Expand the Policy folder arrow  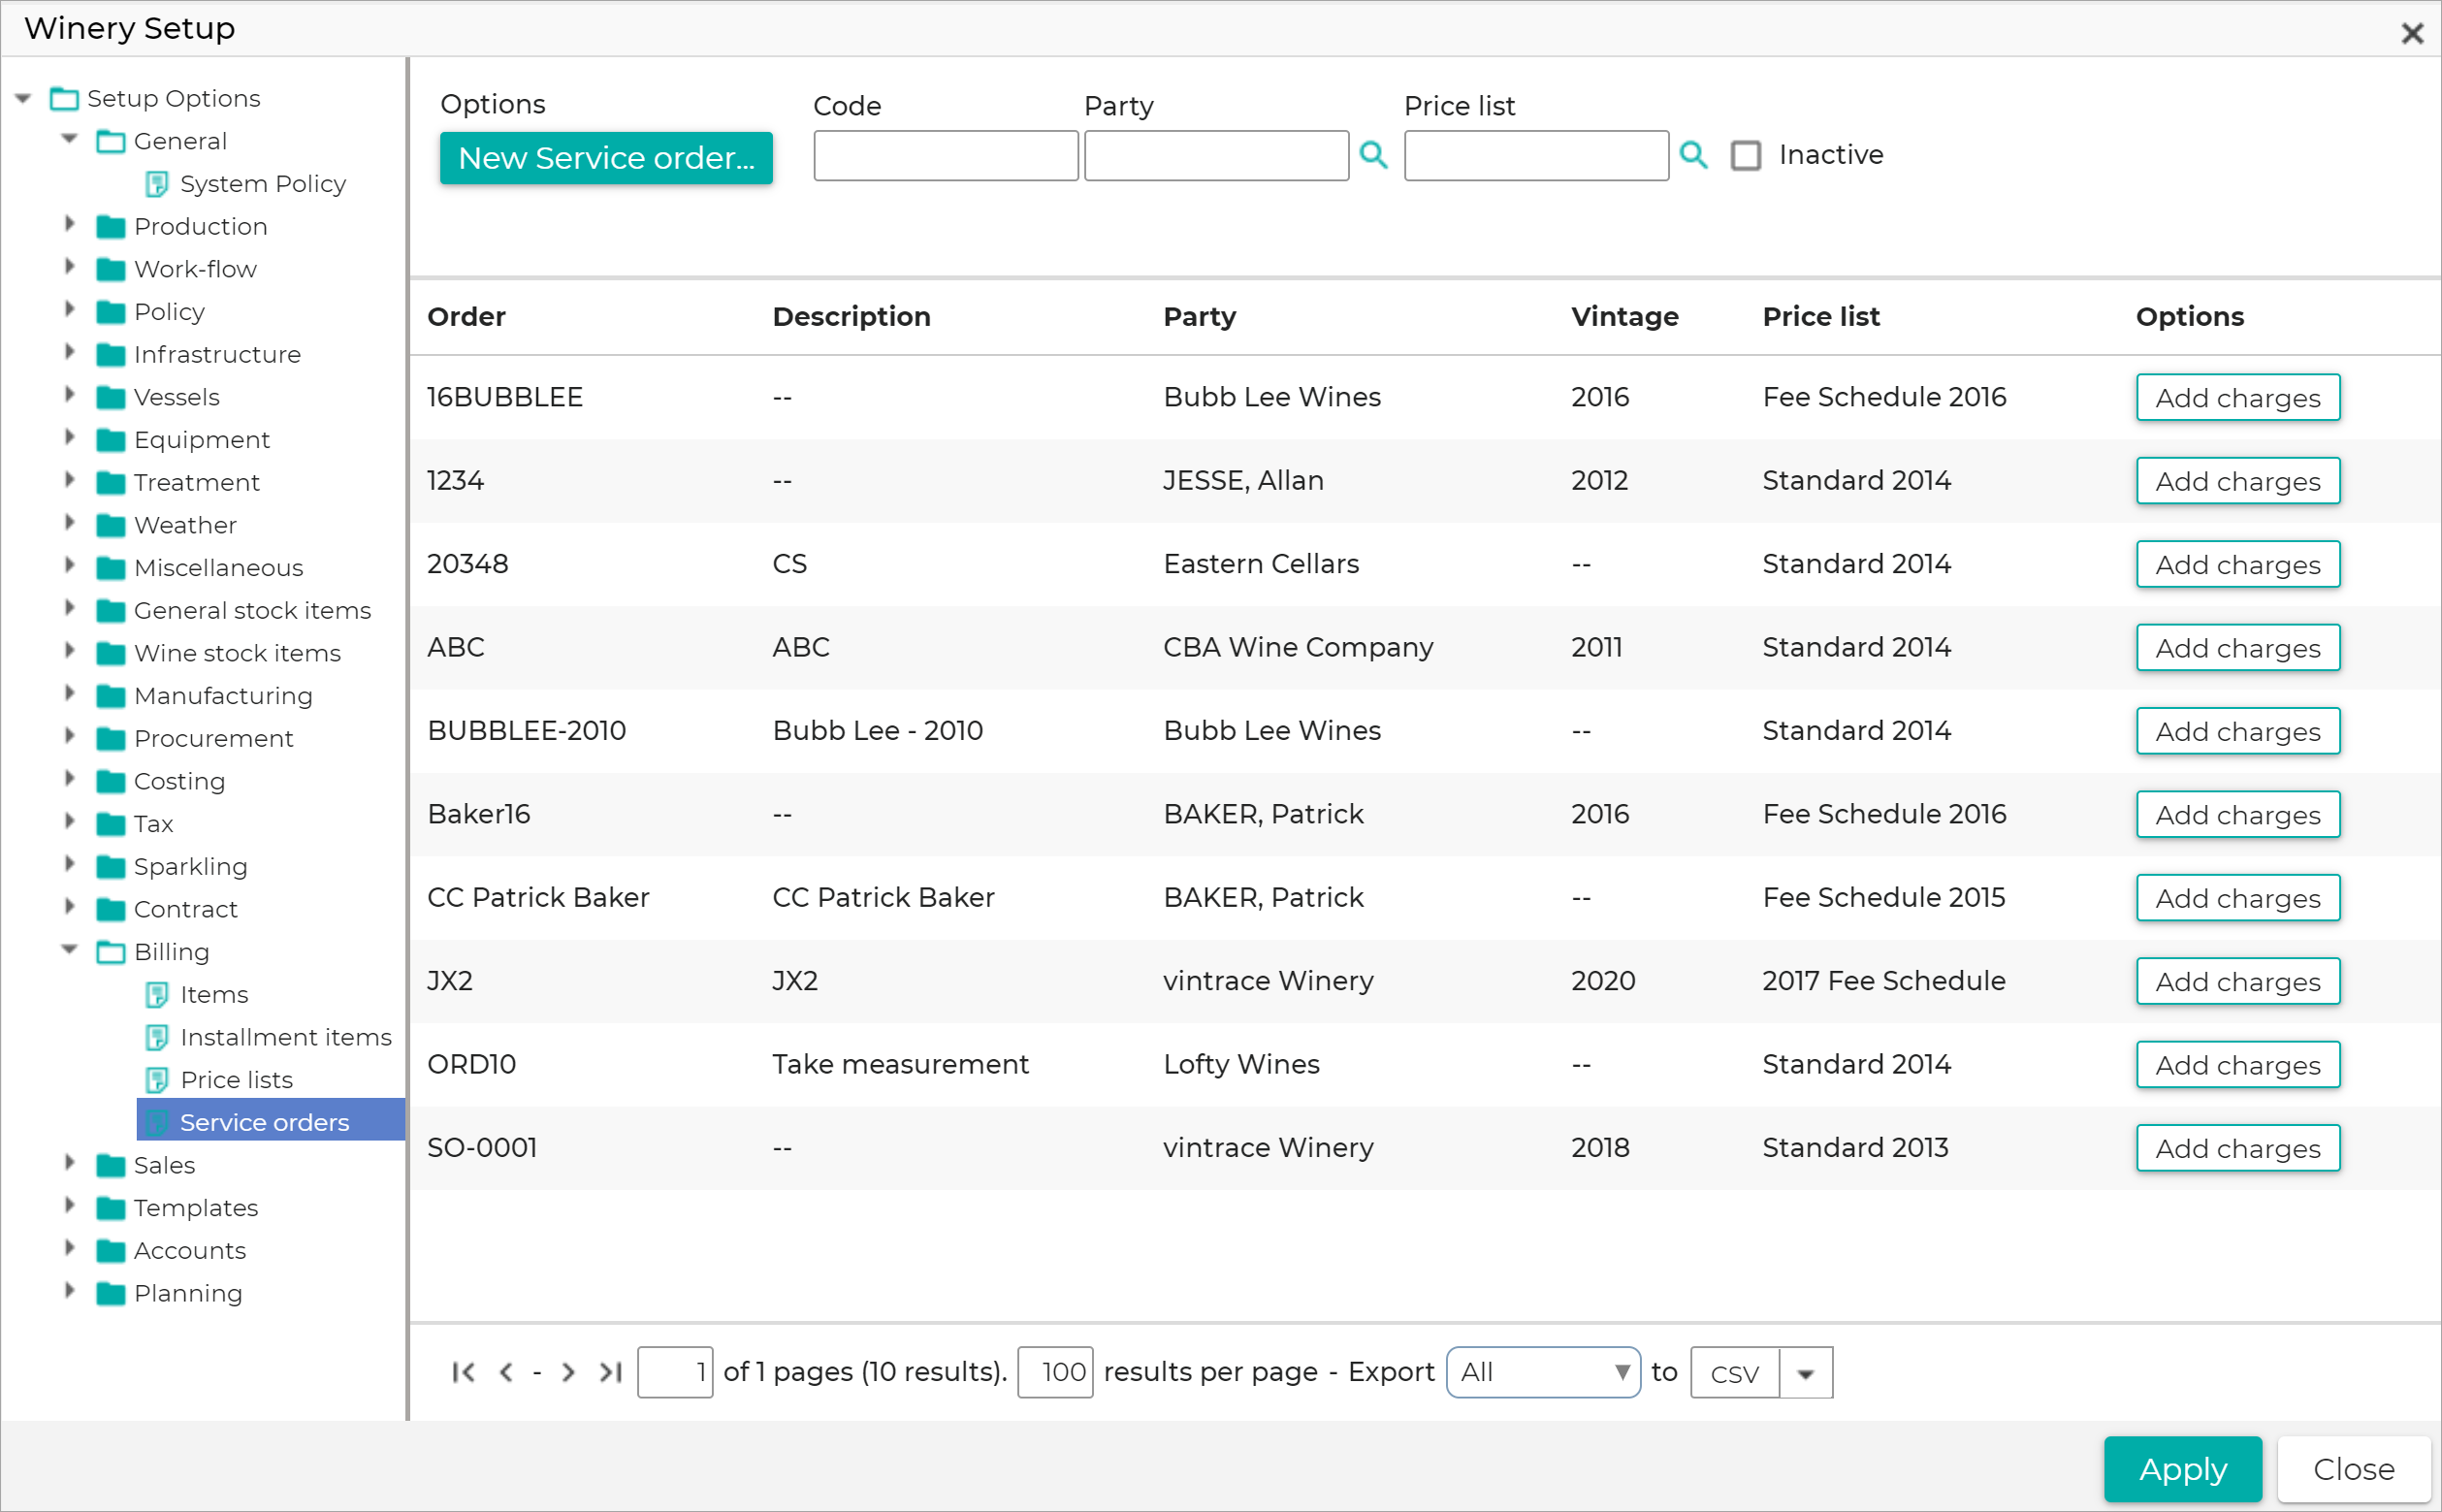pyautogui.click(x=70, y=309)
